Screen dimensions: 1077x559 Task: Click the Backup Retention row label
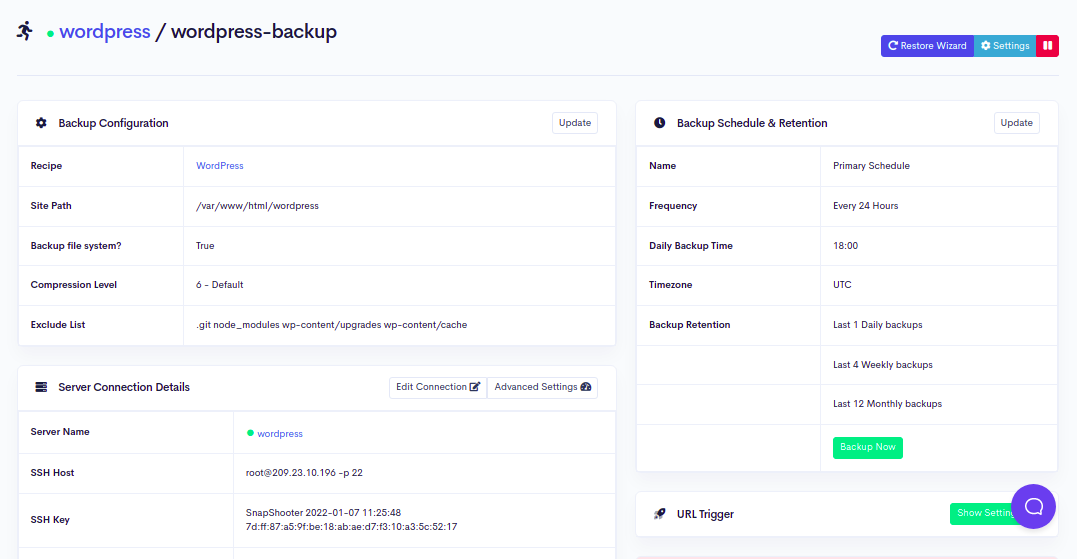(x=690, y=325)
